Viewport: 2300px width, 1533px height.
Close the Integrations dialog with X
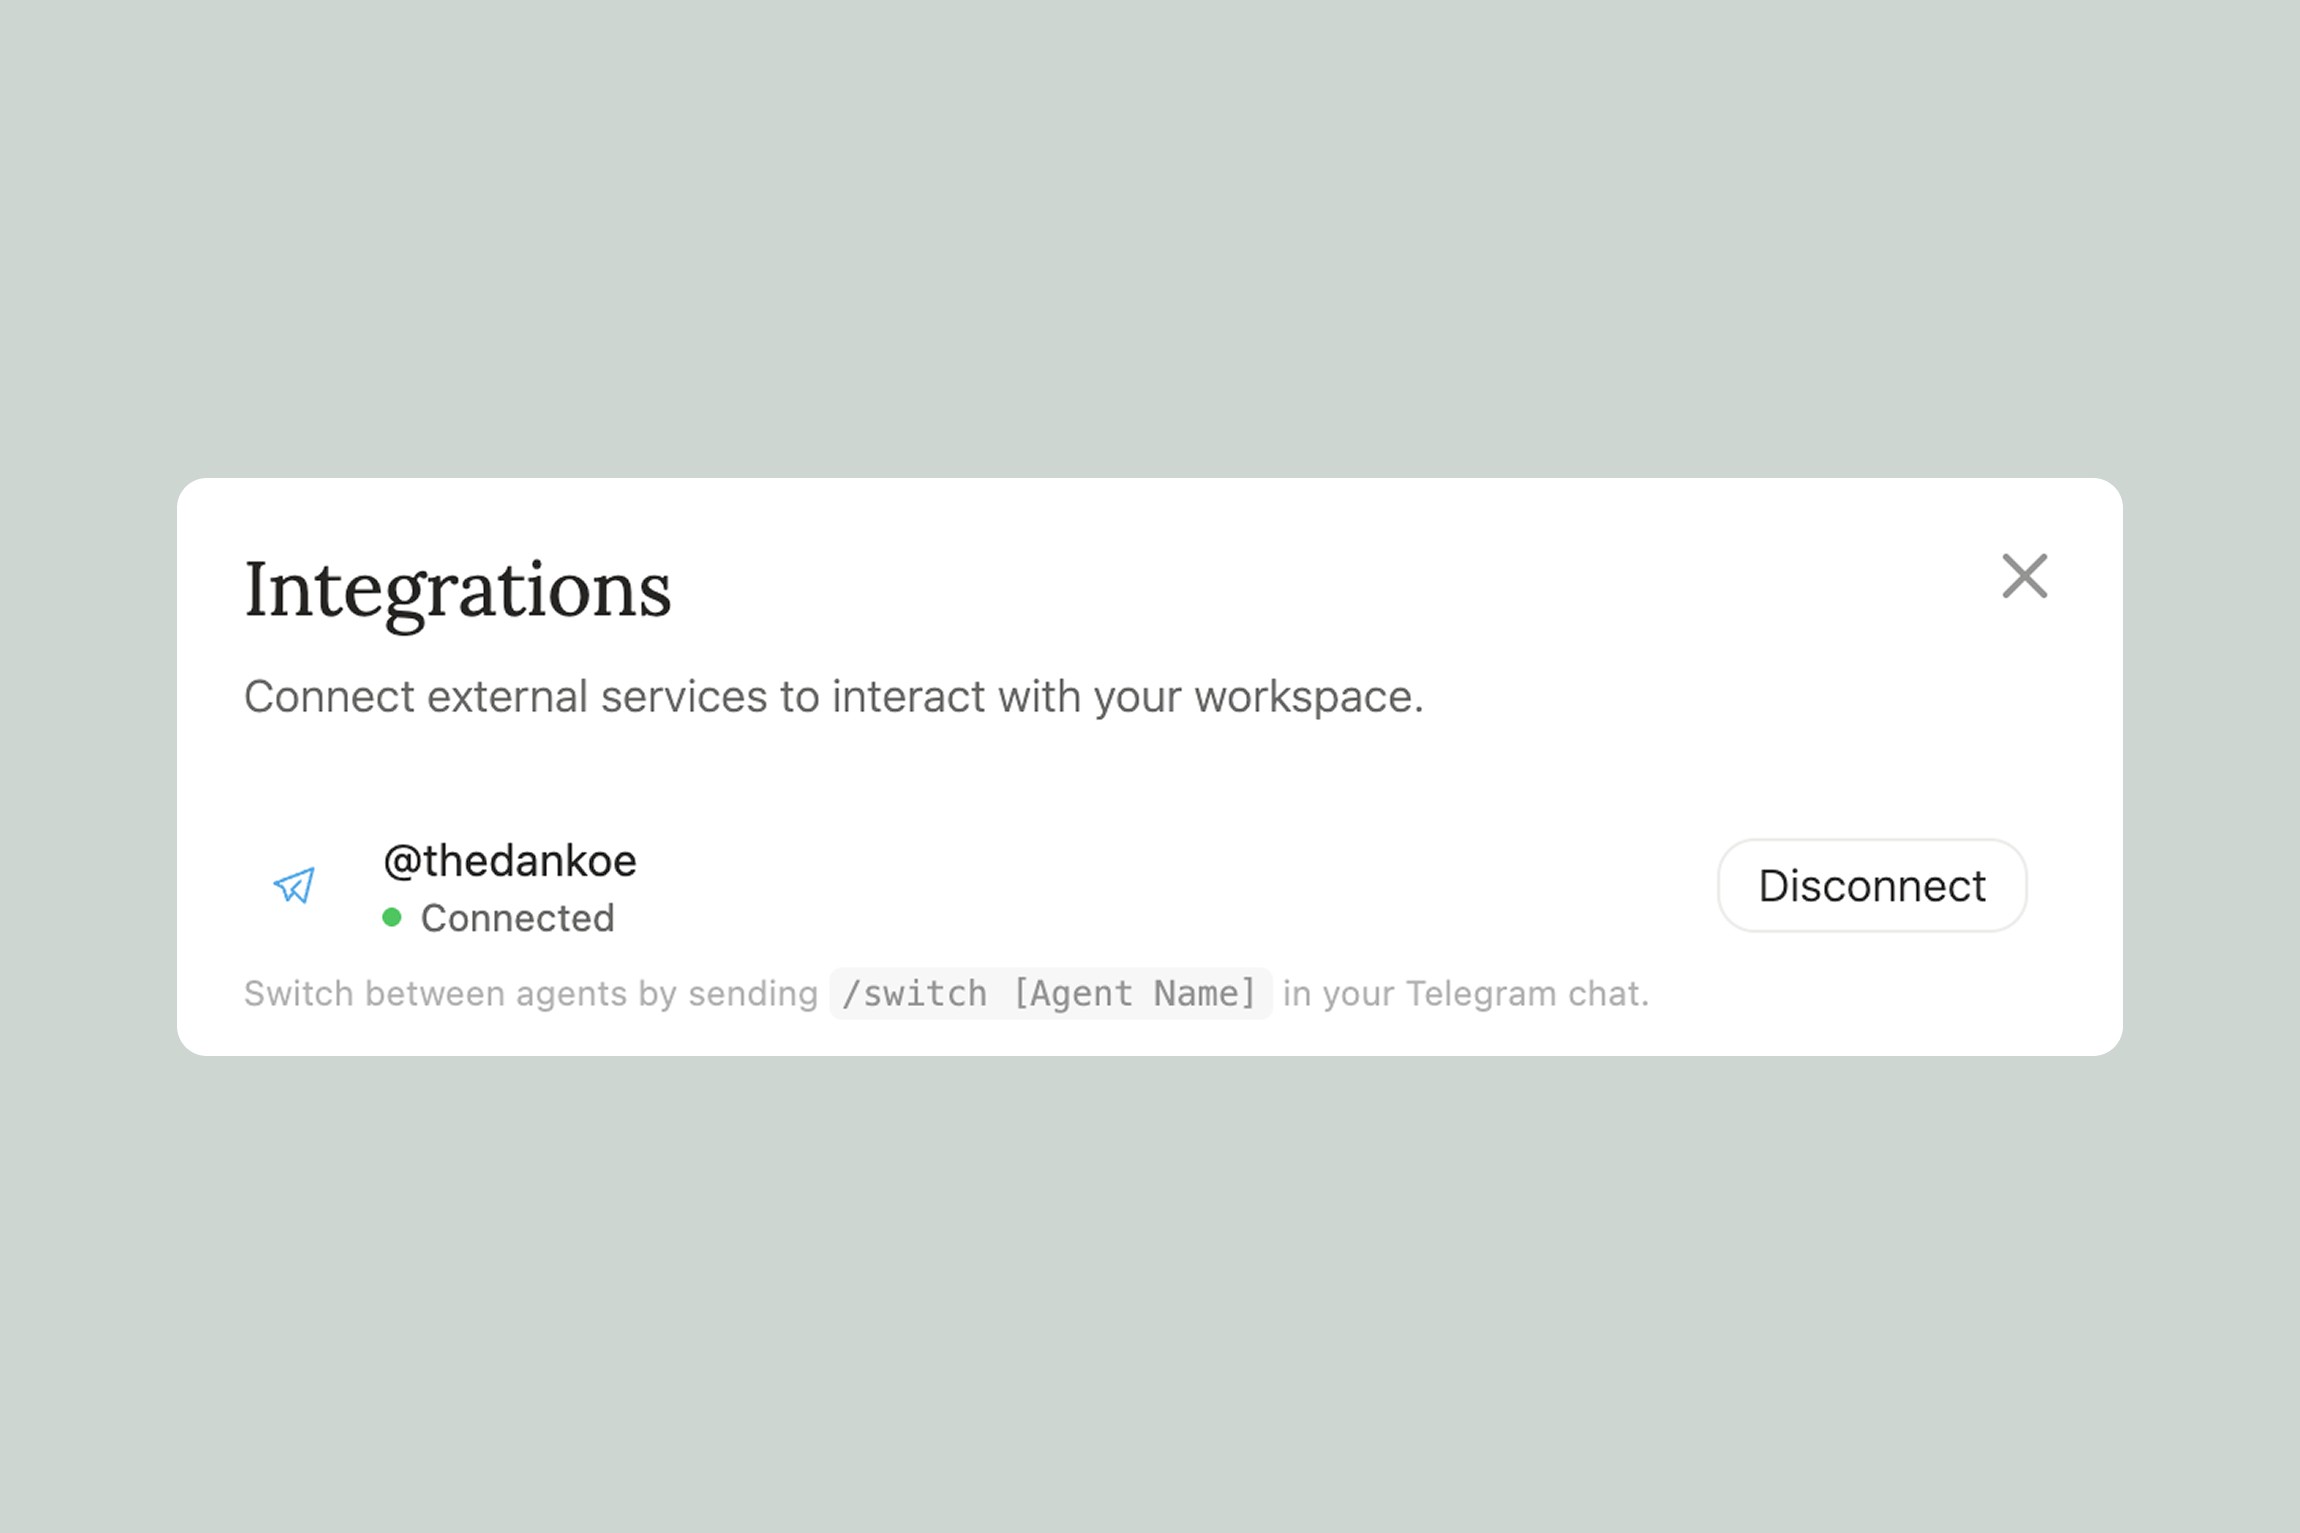(x=2024, y=576)
